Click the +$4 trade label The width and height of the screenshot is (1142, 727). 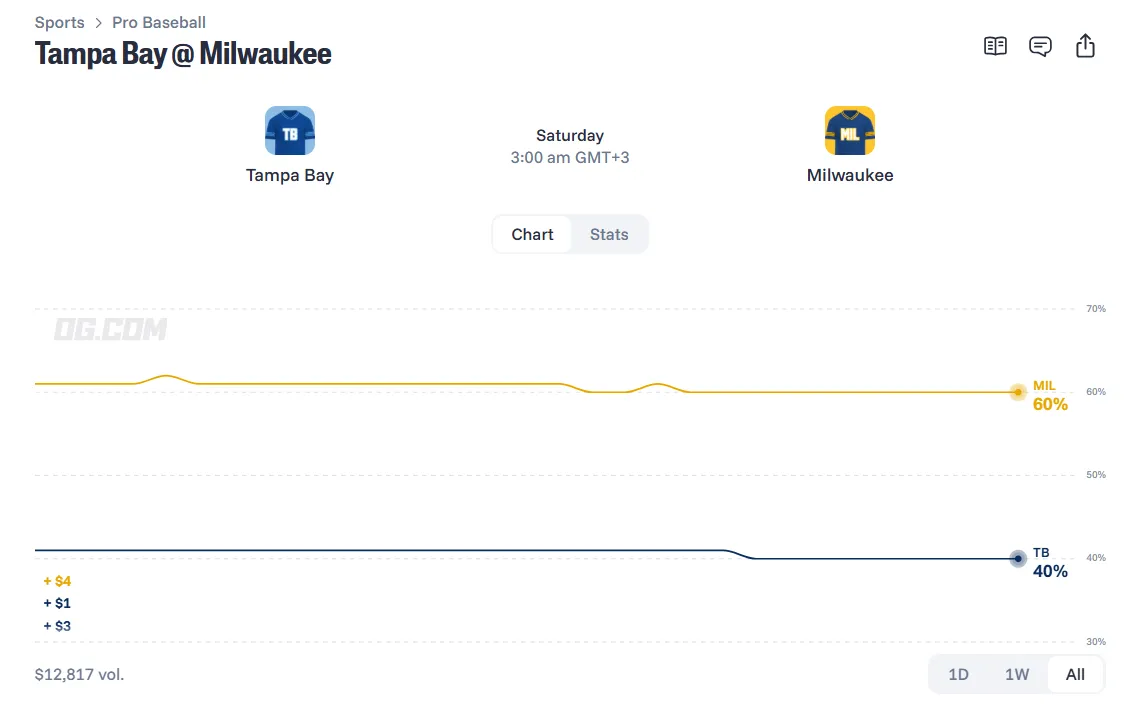pyautogui.click(x=57, y=581)
